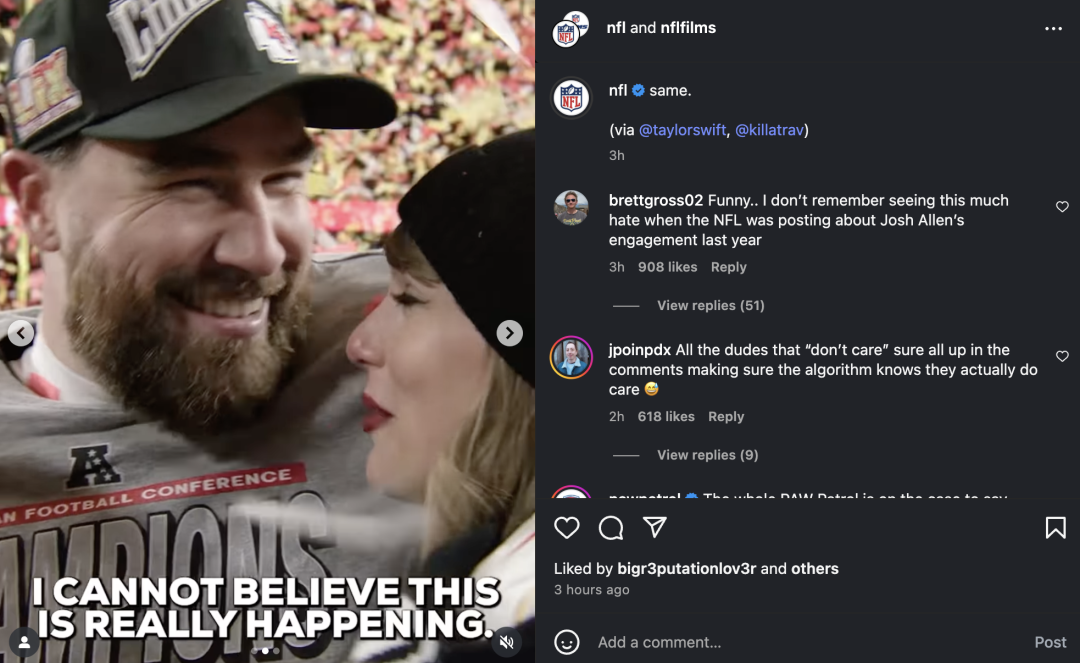Open the @killatrav profile mention

click(769, 130)
